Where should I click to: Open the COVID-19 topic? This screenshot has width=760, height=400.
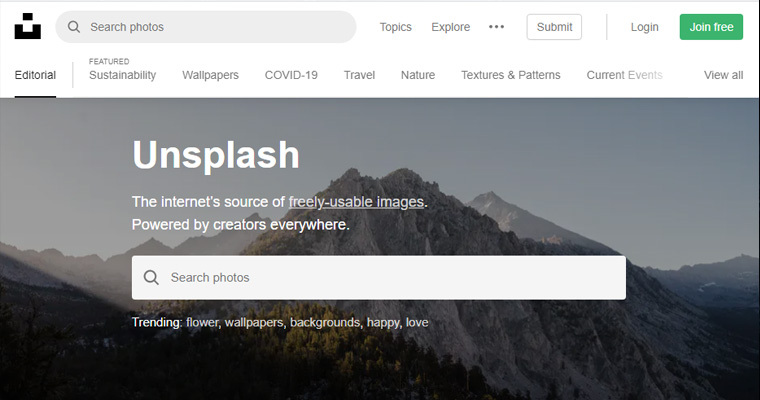point(291,75)
